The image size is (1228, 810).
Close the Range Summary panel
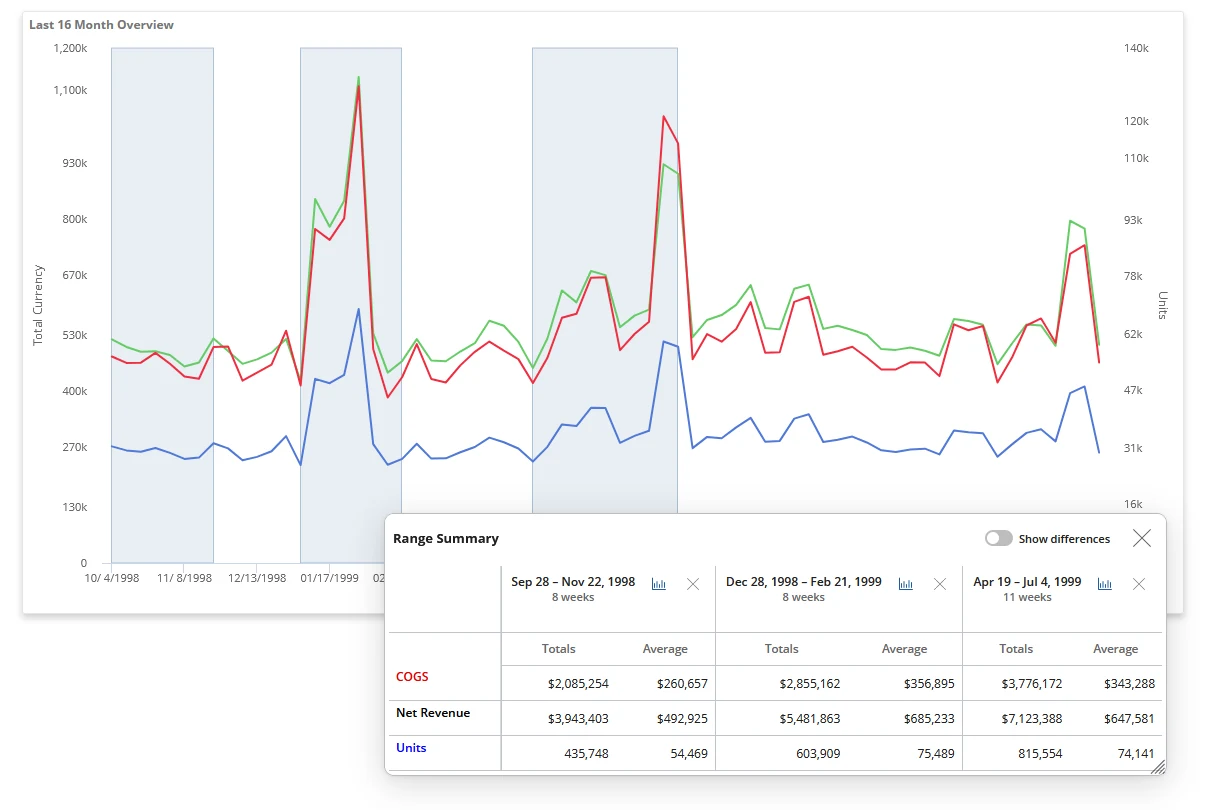click(x=1142, y=538)
